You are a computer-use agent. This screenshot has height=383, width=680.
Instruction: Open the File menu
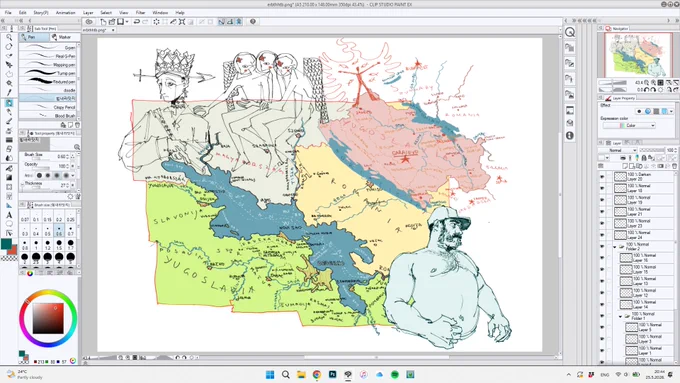pyautogui.click(x=8, y=13)
